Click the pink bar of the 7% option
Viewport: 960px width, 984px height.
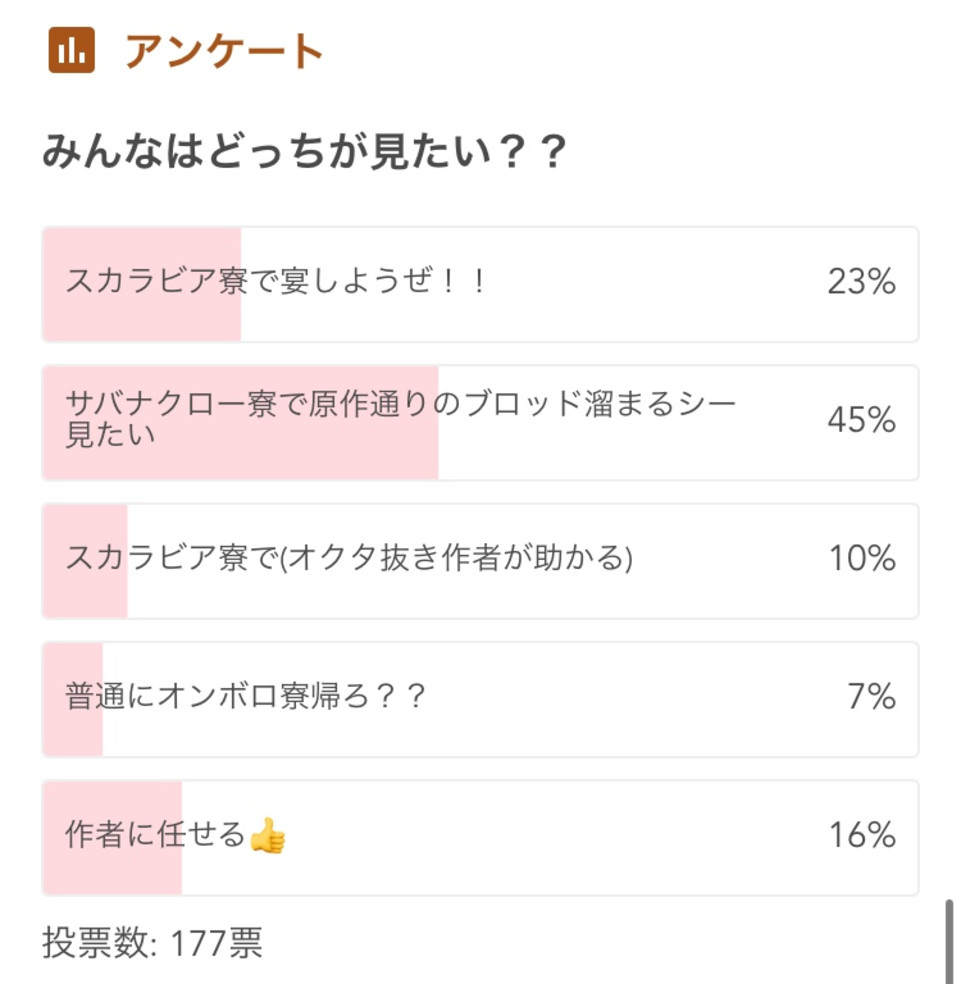coord(73,700)
